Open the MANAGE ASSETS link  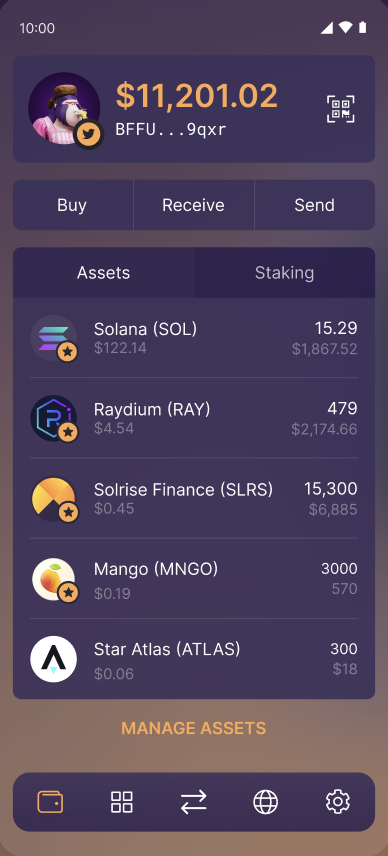194,728
